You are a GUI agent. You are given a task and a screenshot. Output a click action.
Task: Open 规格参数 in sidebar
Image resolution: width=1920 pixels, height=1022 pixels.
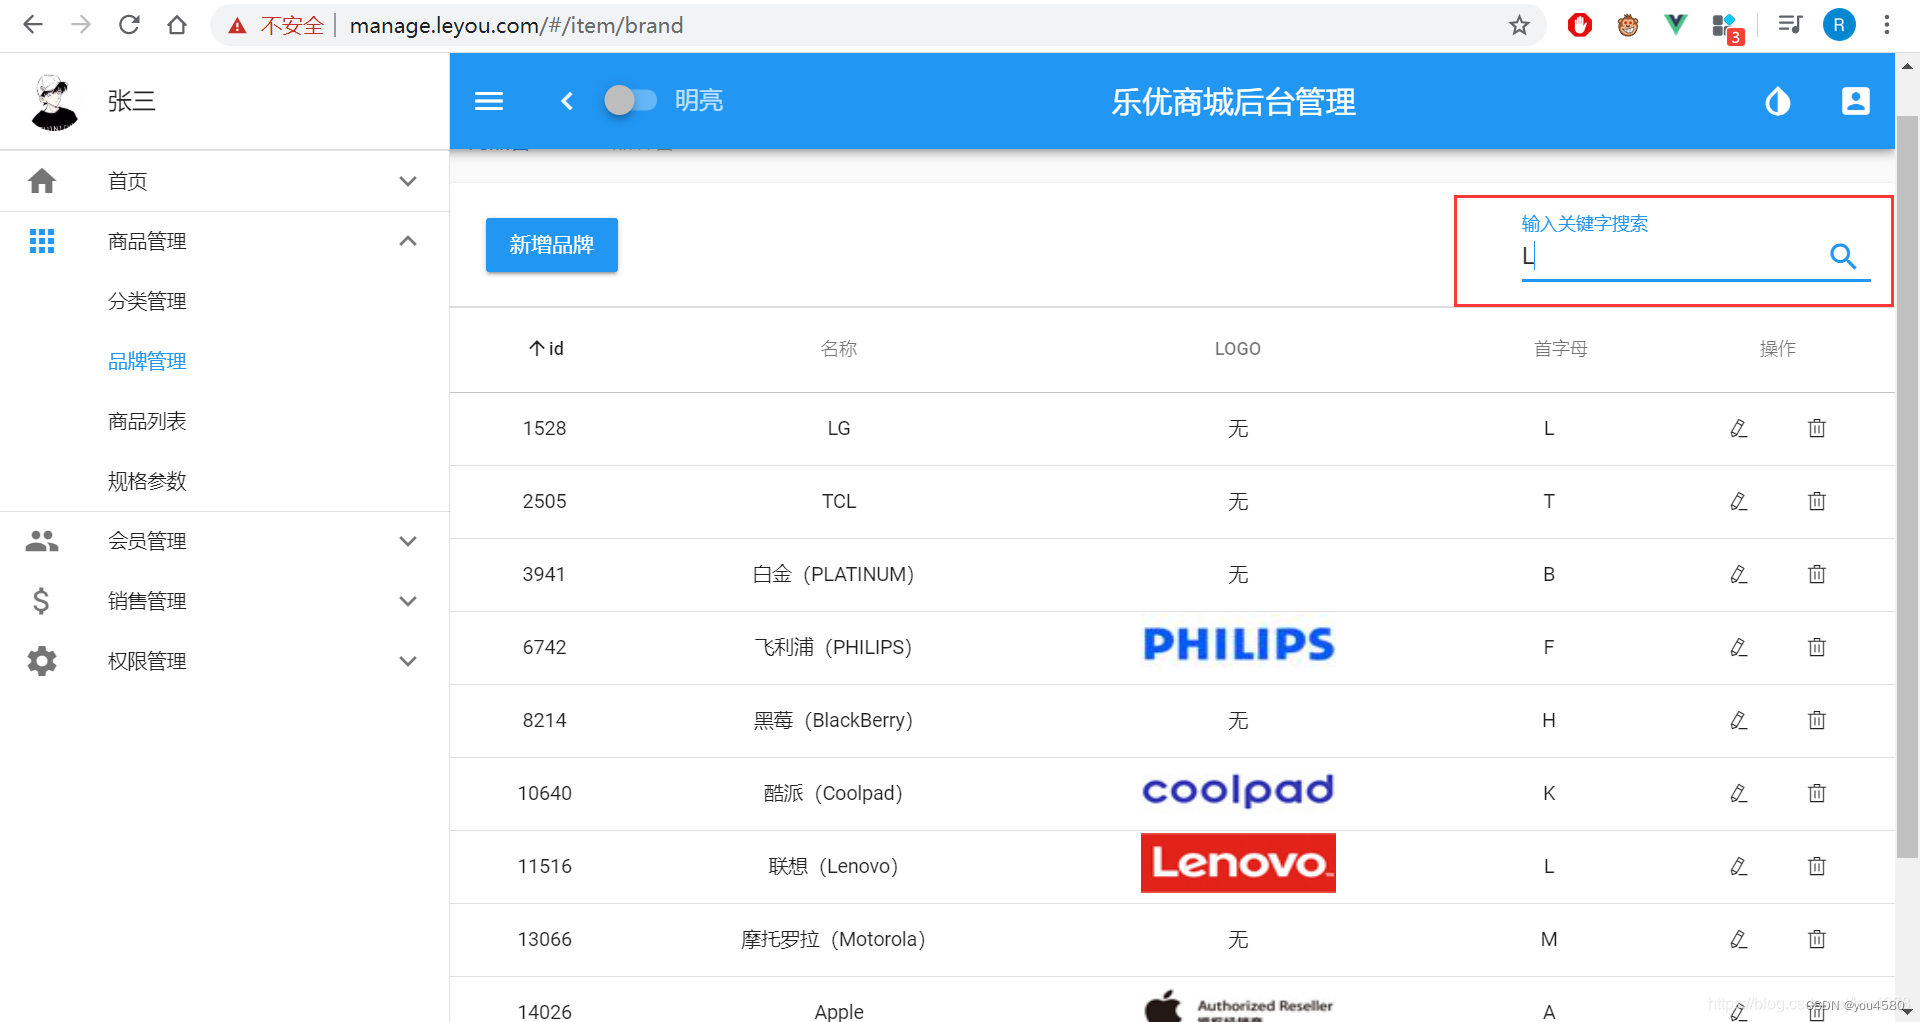click(x=147, y=481)
